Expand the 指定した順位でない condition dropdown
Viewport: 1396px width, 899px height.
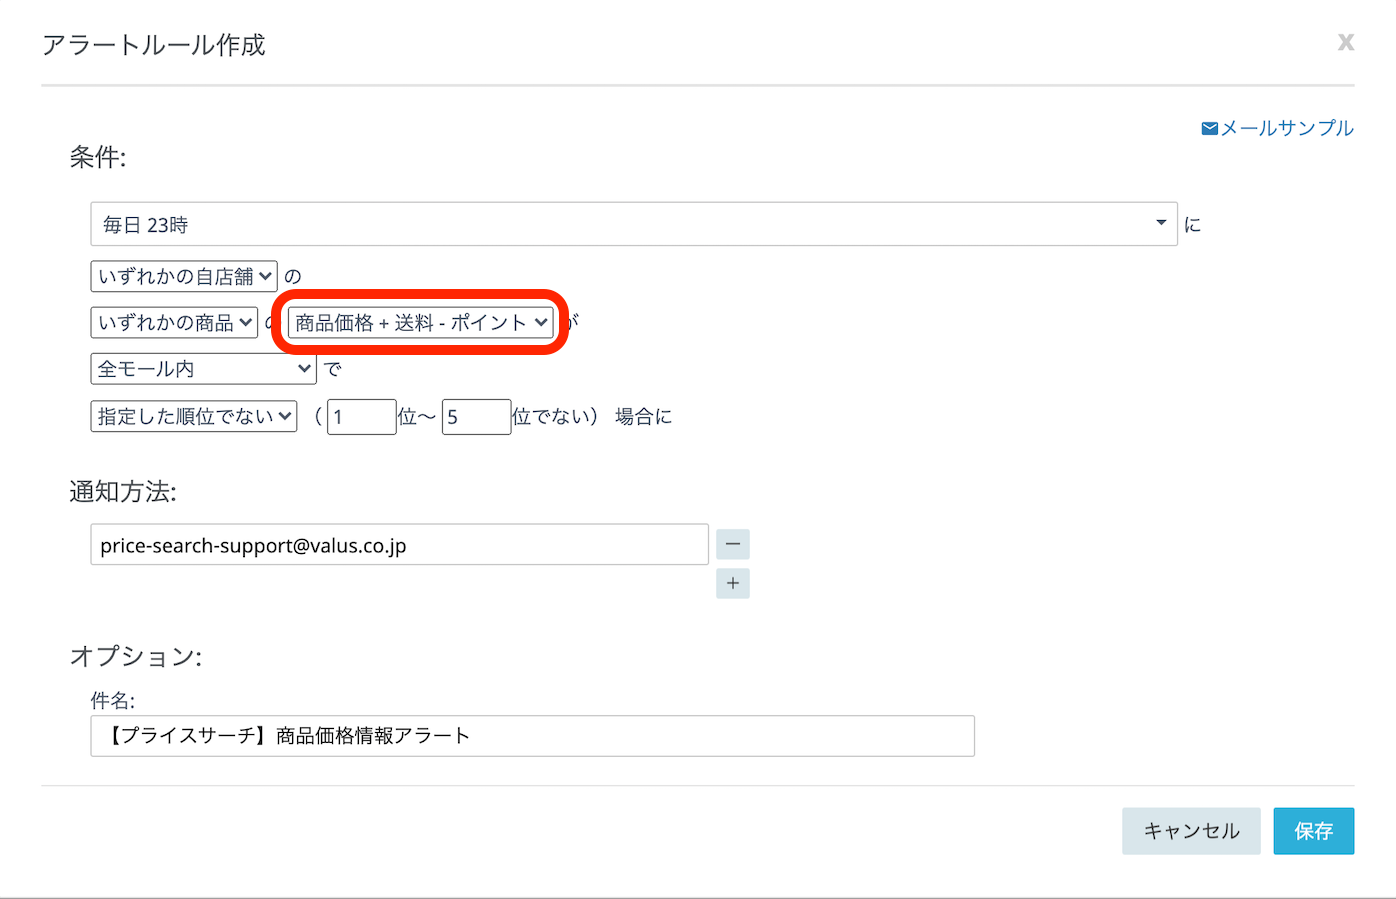pyautogui.click(x=194, y=416)
